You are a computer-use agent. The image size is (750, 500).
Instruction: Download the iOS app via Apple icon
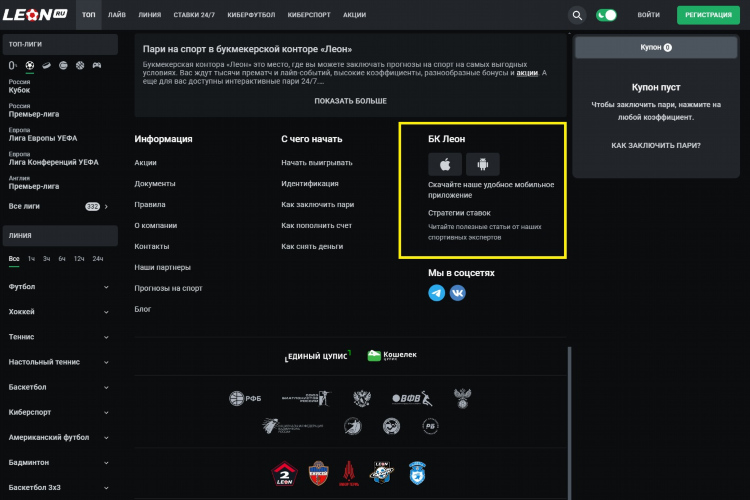(445, 165)
